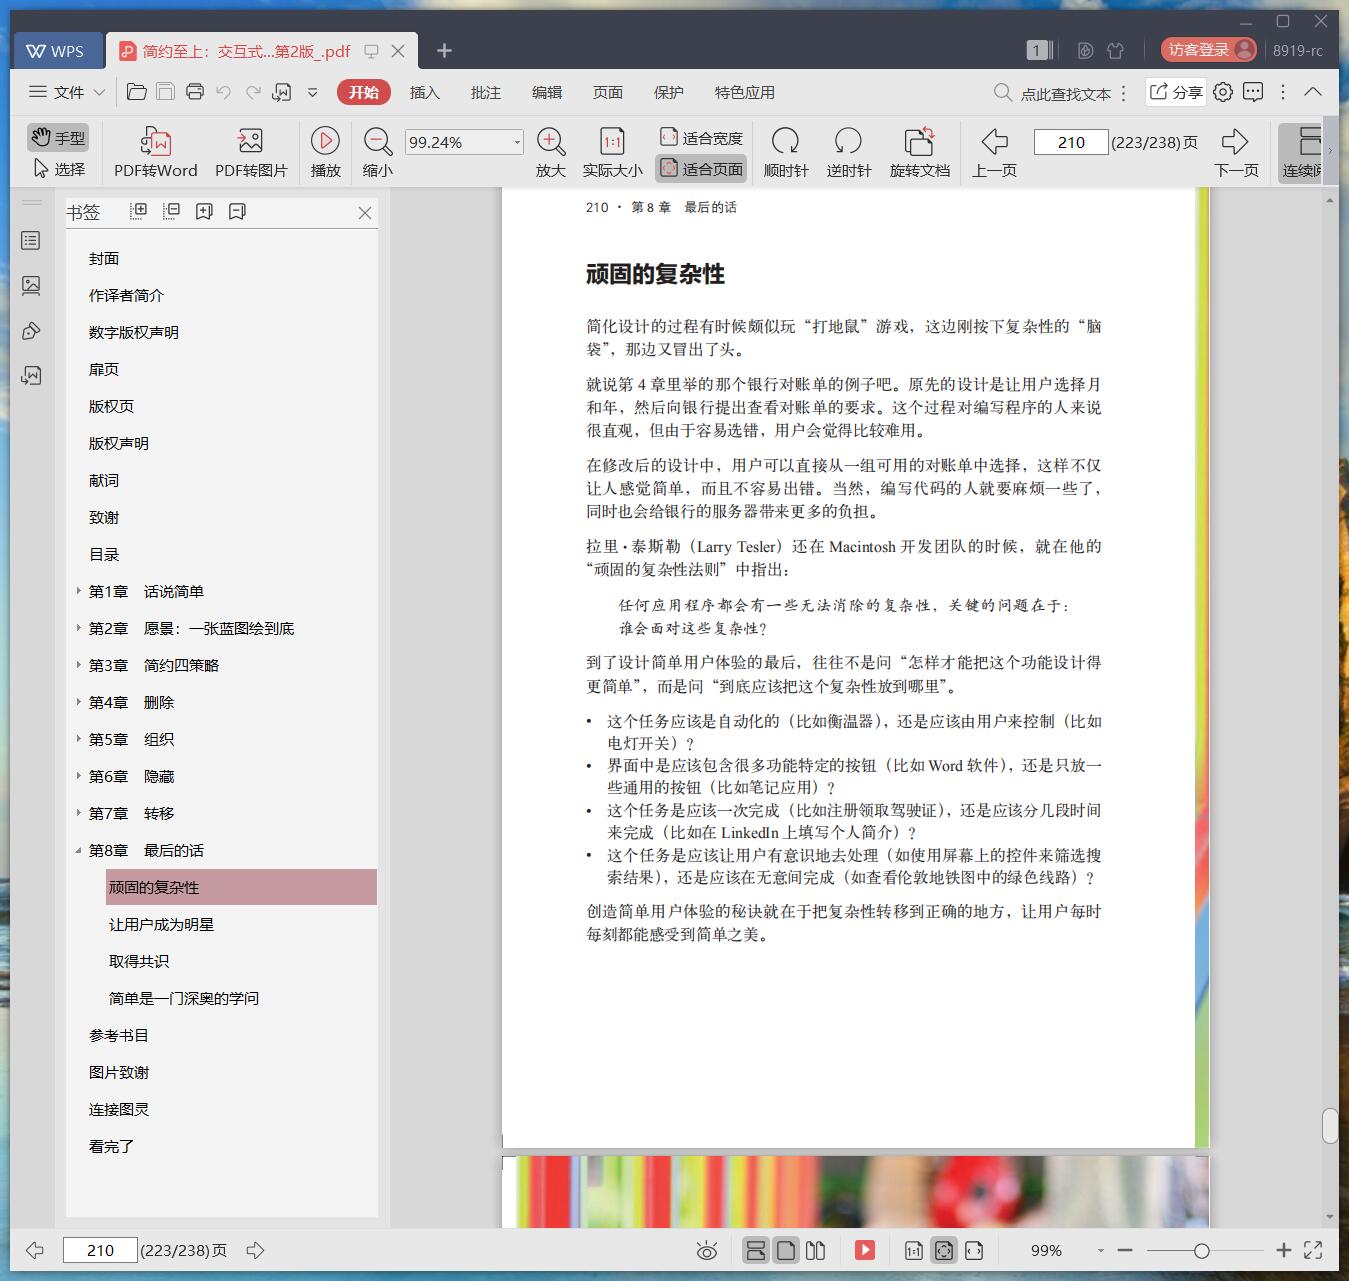Expand 第3章 简约四策略 bookmark
Screen dimensions: 1349x1281
click(79, 665)
